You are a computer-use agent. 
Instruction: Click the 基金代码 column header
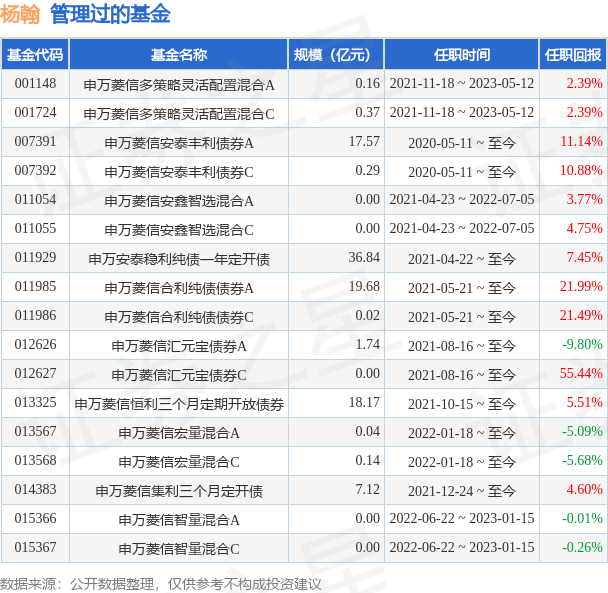pos(34,55)
